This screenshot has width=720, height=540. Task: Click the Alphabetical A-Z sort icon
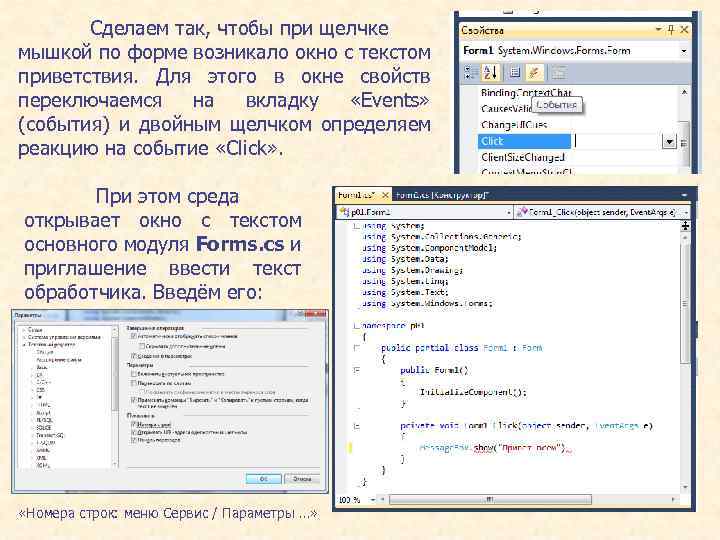click(490, 72)
